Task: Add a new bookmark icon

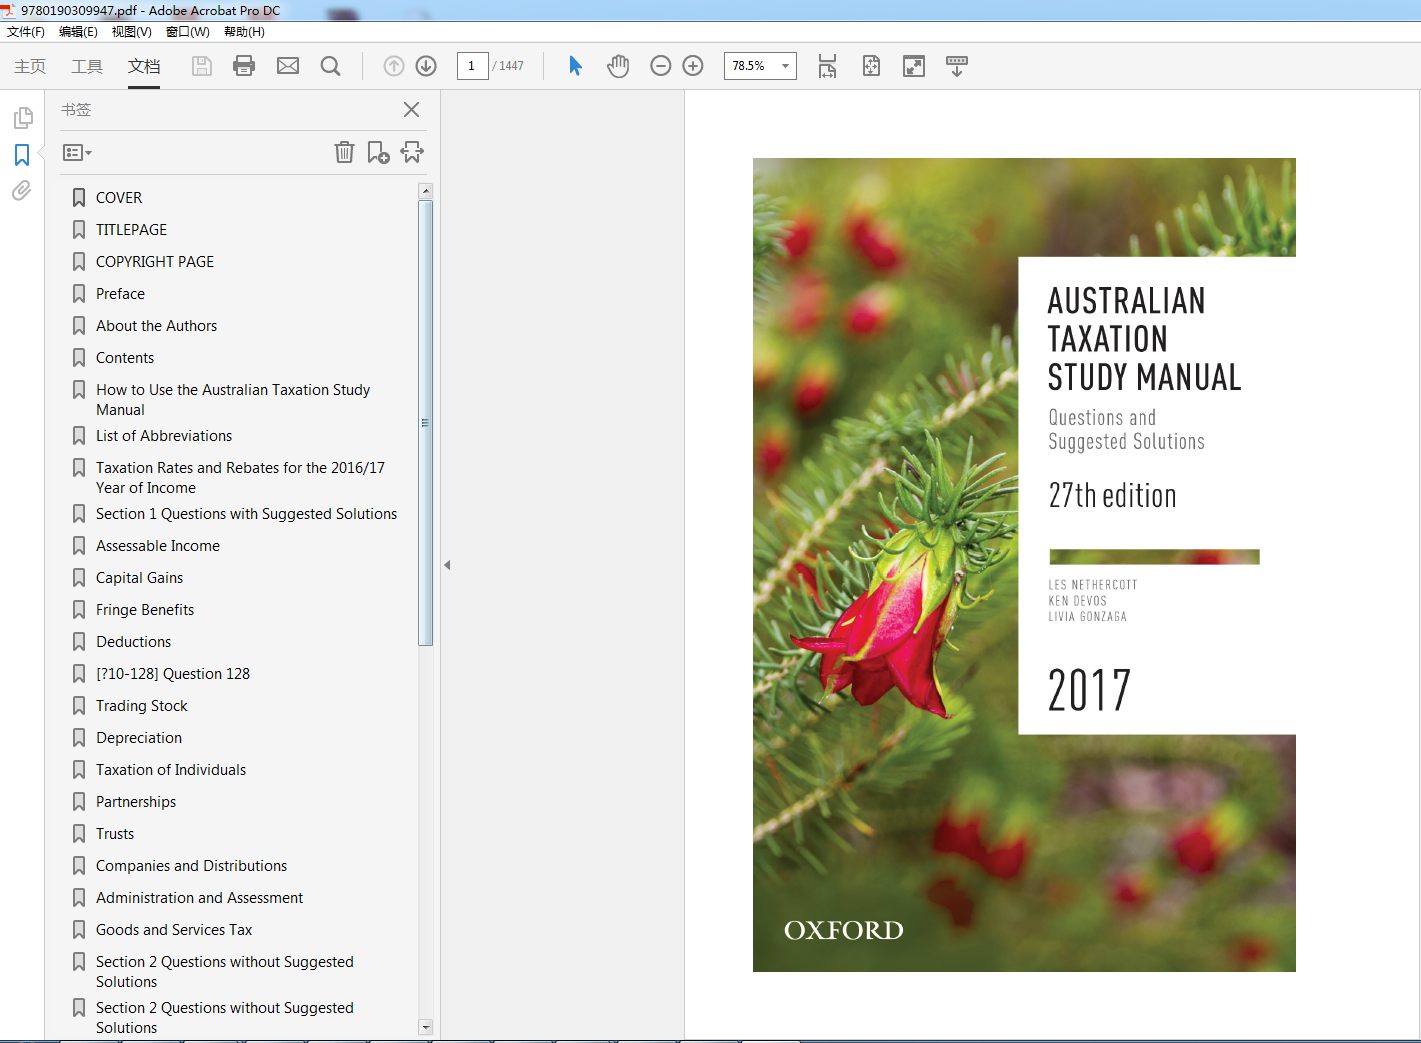Action: 378,152
